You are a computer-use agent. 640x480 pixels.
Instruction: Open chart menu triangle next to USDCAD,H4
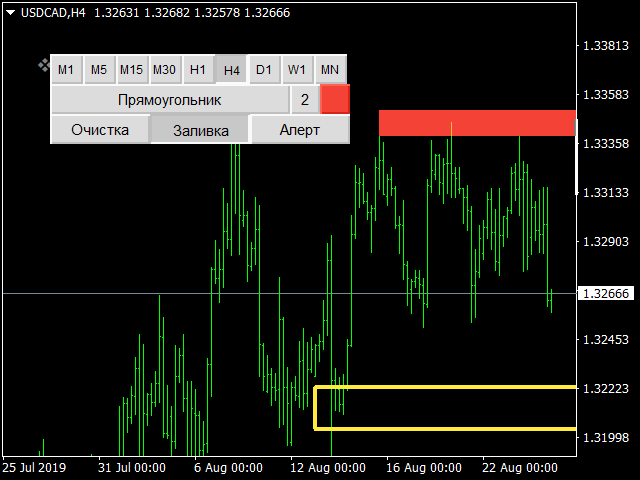coord(11,13)
